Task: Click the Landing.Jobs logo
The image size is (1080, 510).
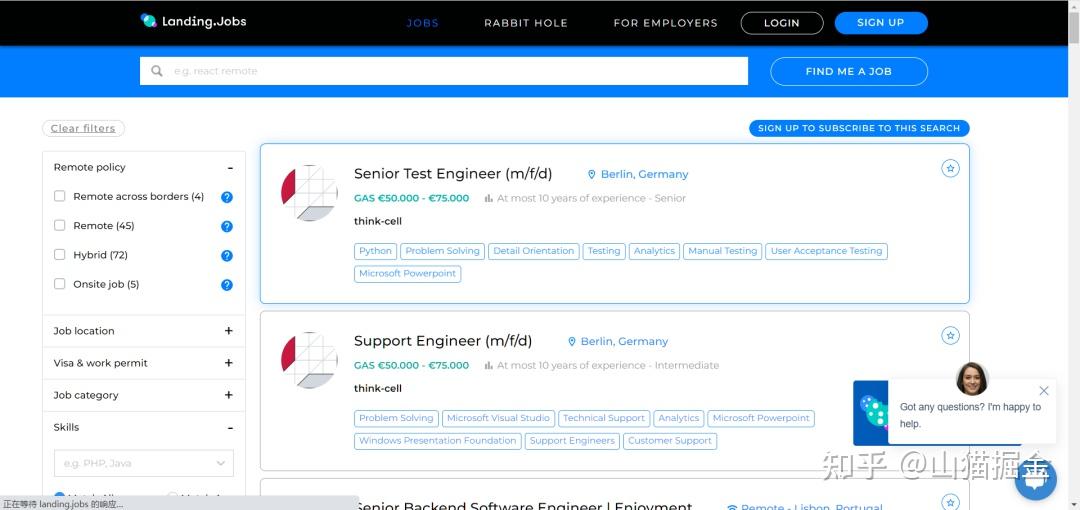Action: tap(193, 21)
